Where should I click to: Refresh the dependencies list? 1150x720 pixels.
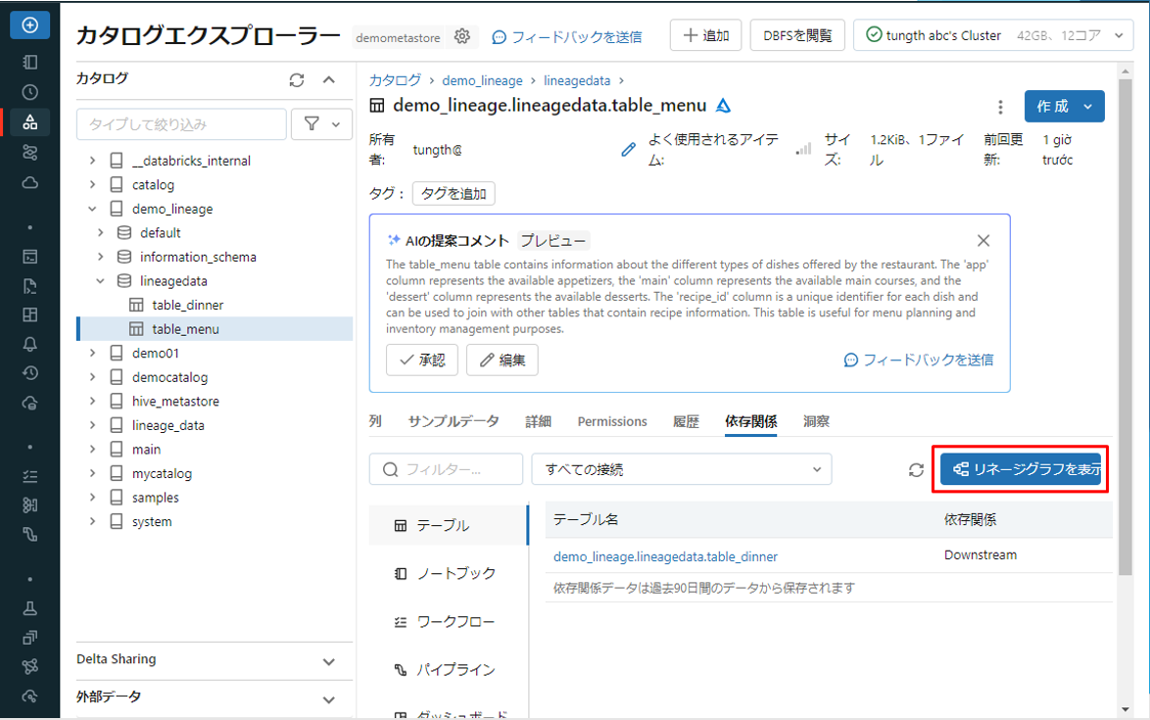(916, 469)
